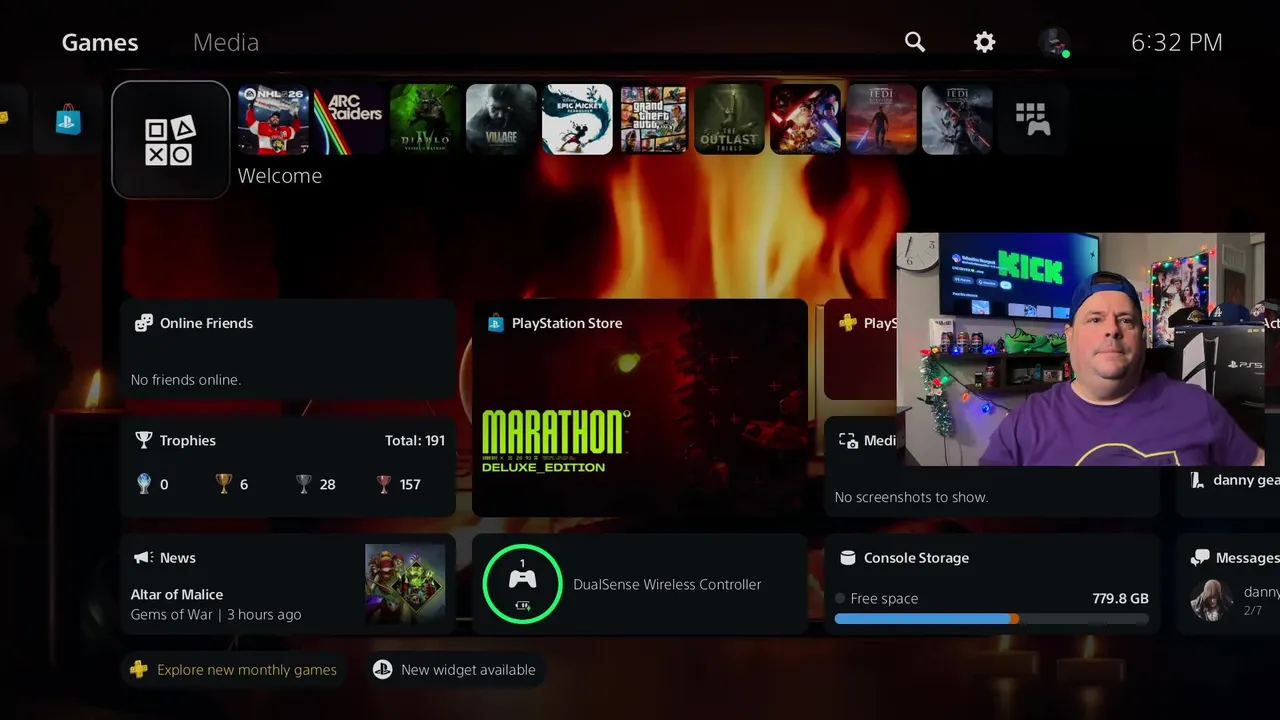Click the News megaphone icon
Screen dimensions: 1280x720
tap(144, 558)
